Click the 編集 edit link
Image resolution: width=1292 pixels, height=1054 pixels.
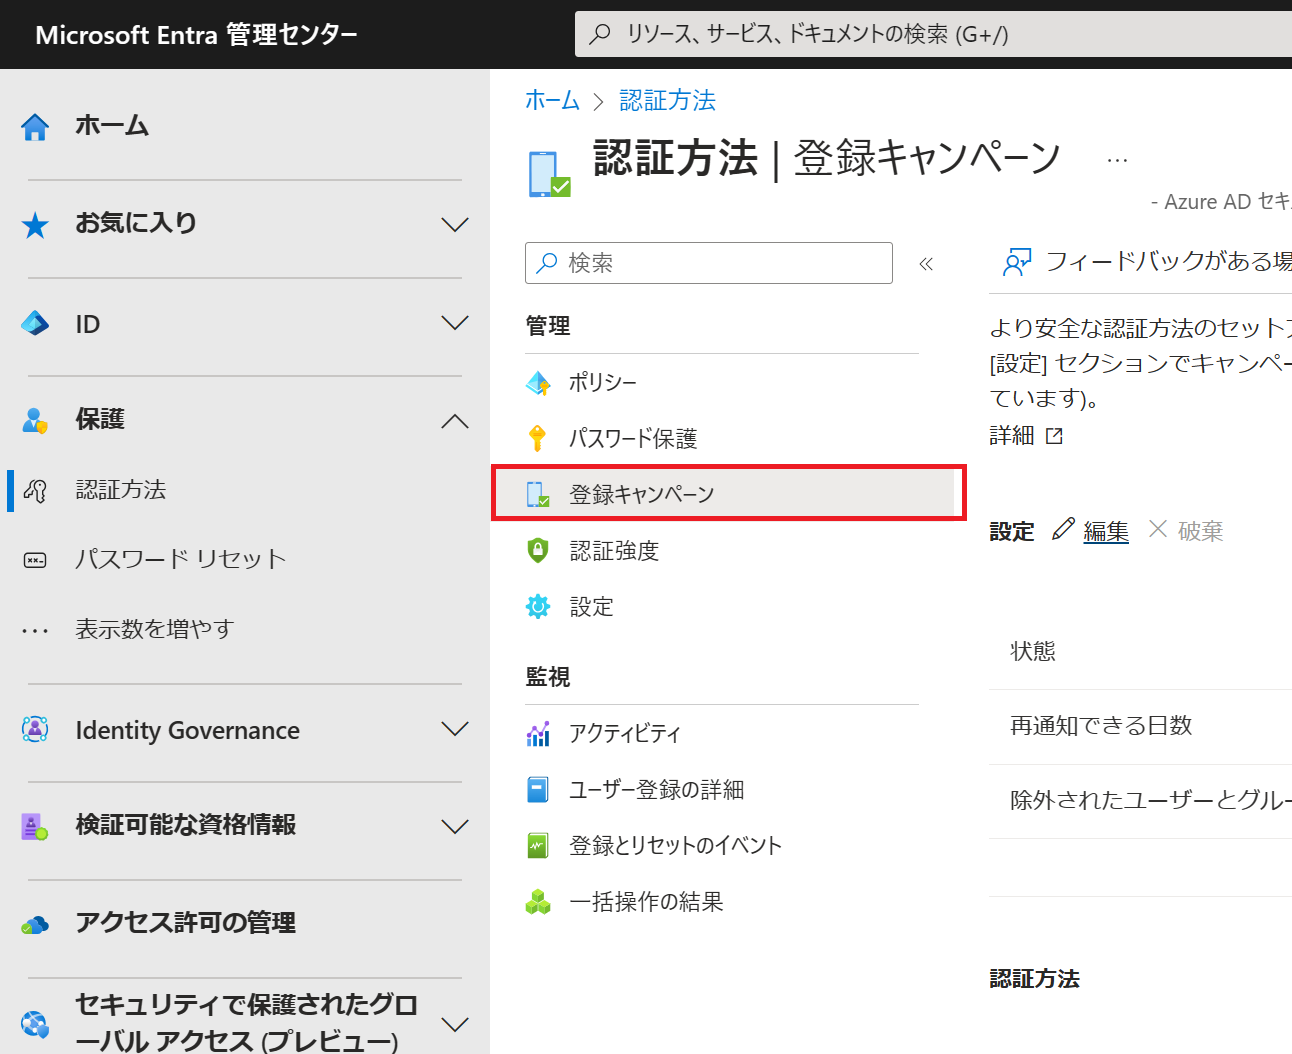pos(1106,531)
